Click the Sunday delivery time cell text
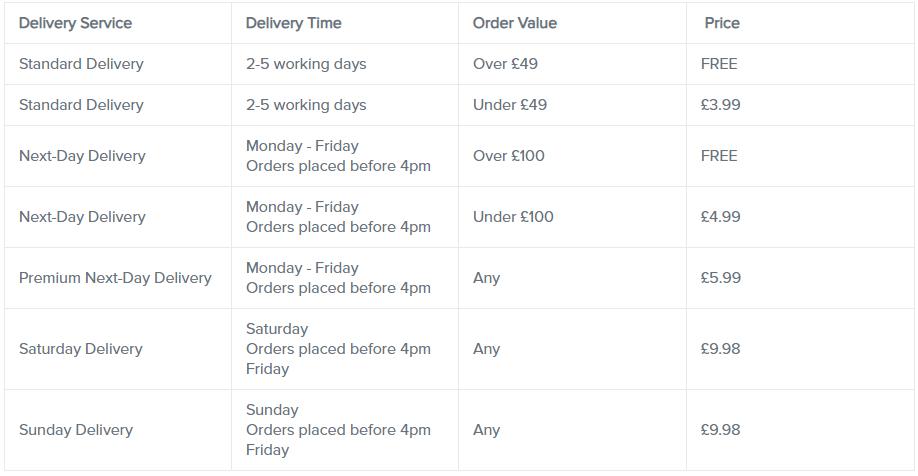This screenshot has width=918, height=476. coord(338,430)
